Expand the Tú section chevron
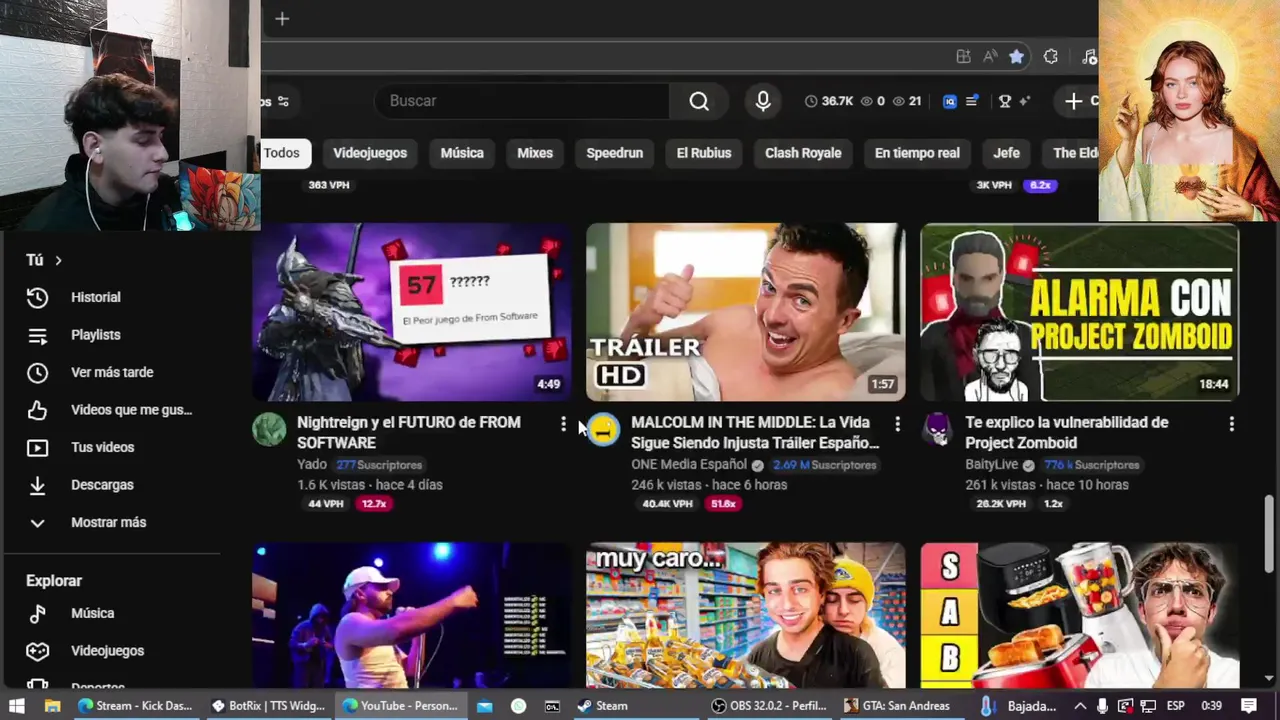 (x=58, y=260)
